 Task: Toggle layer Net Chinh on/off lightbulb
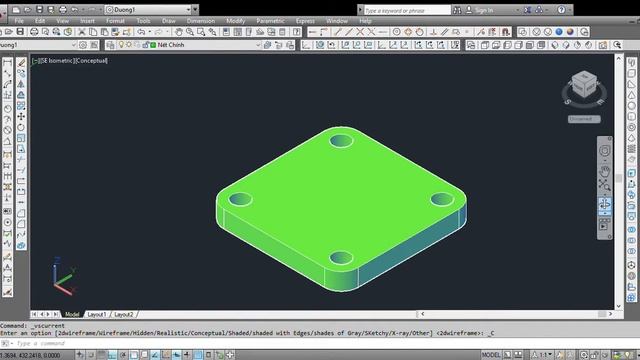(x=121, y=45)
